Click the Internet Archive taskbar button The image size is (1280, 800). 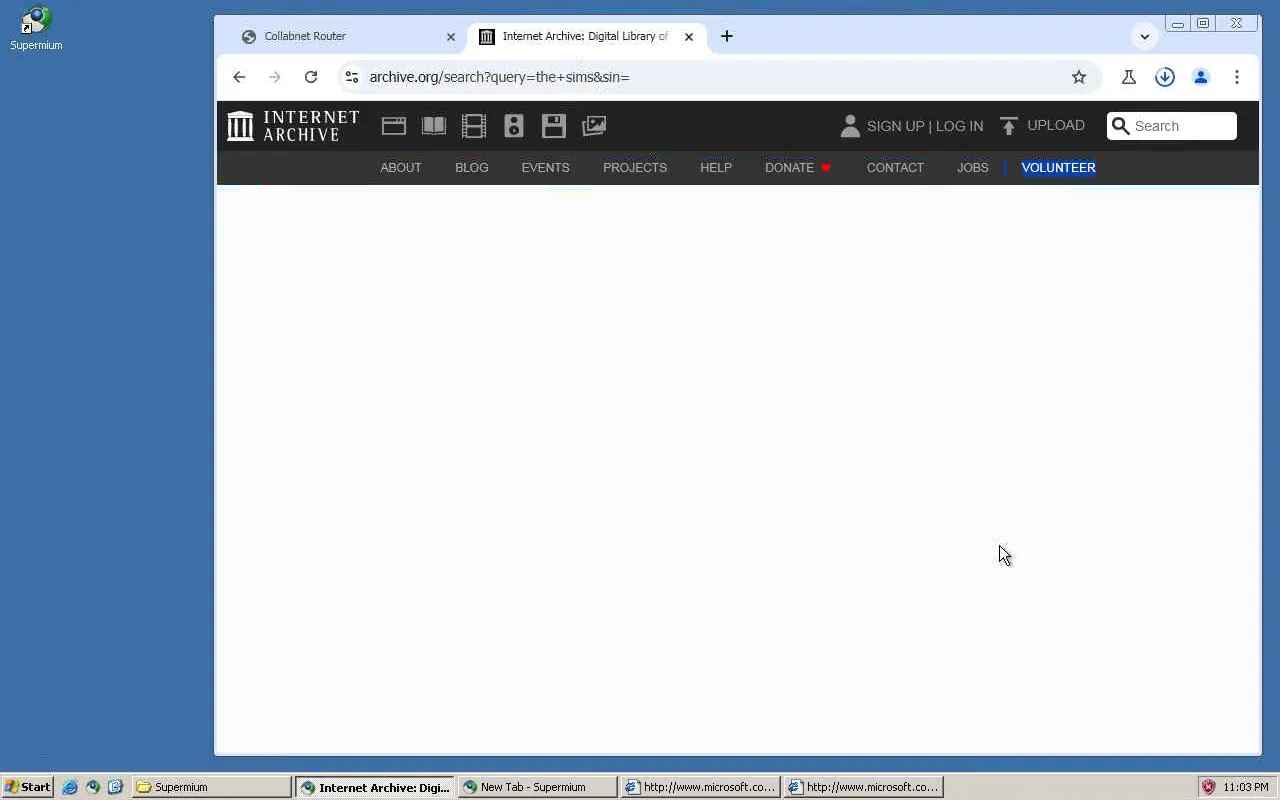click(x=375, y=787)
